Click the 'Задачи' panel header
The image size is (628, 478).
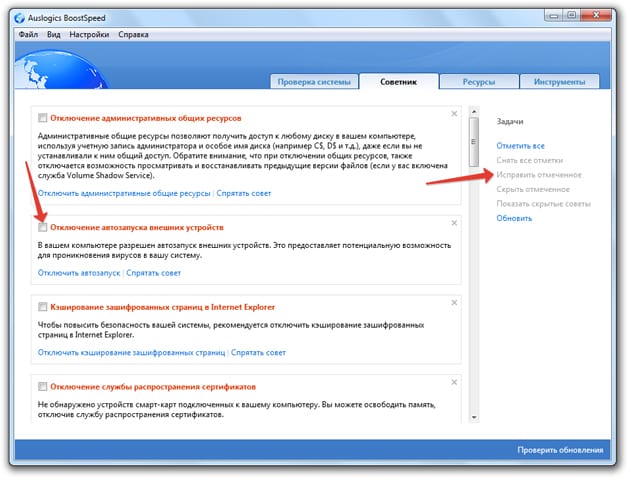510,121
